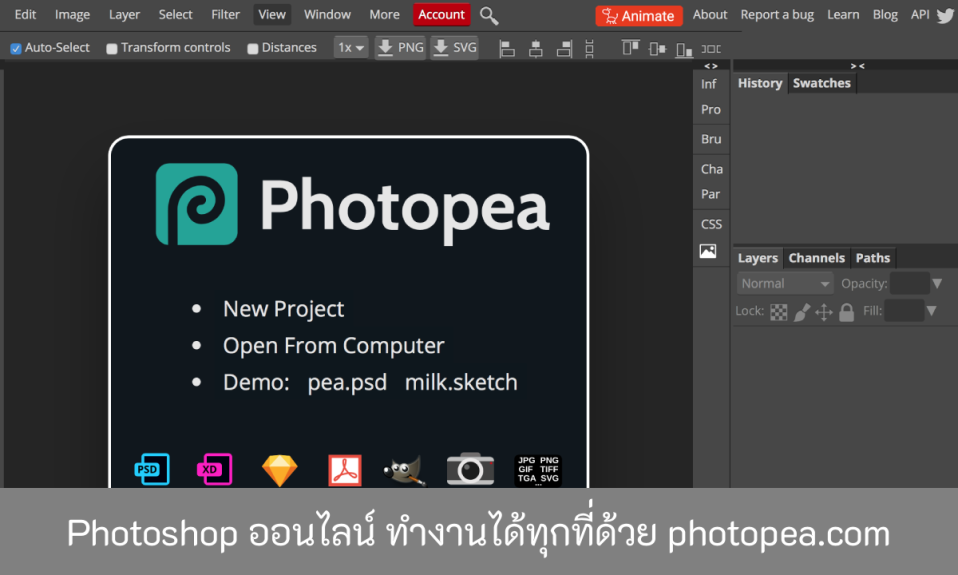Image resolution: width=958 pixels, height=575 pixels.
Task: Align top edges icon
Action: 631,48
